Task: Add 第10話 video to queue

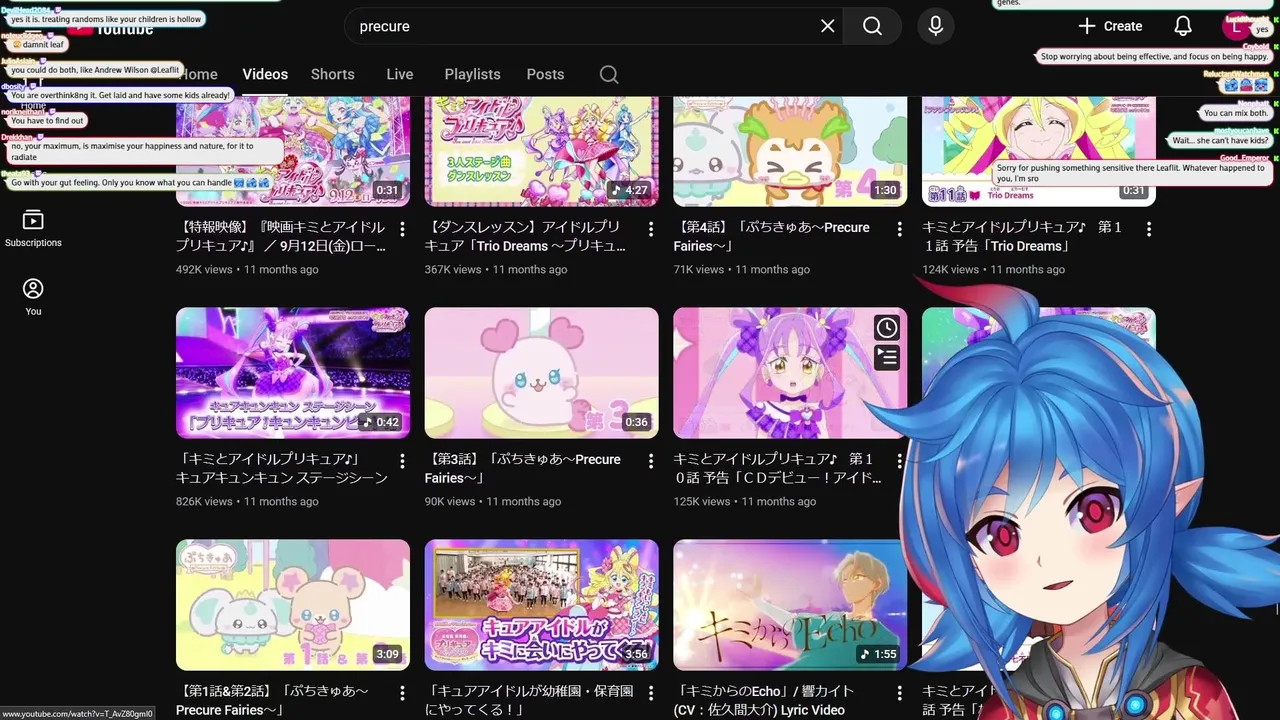Action: coord(887,357)
